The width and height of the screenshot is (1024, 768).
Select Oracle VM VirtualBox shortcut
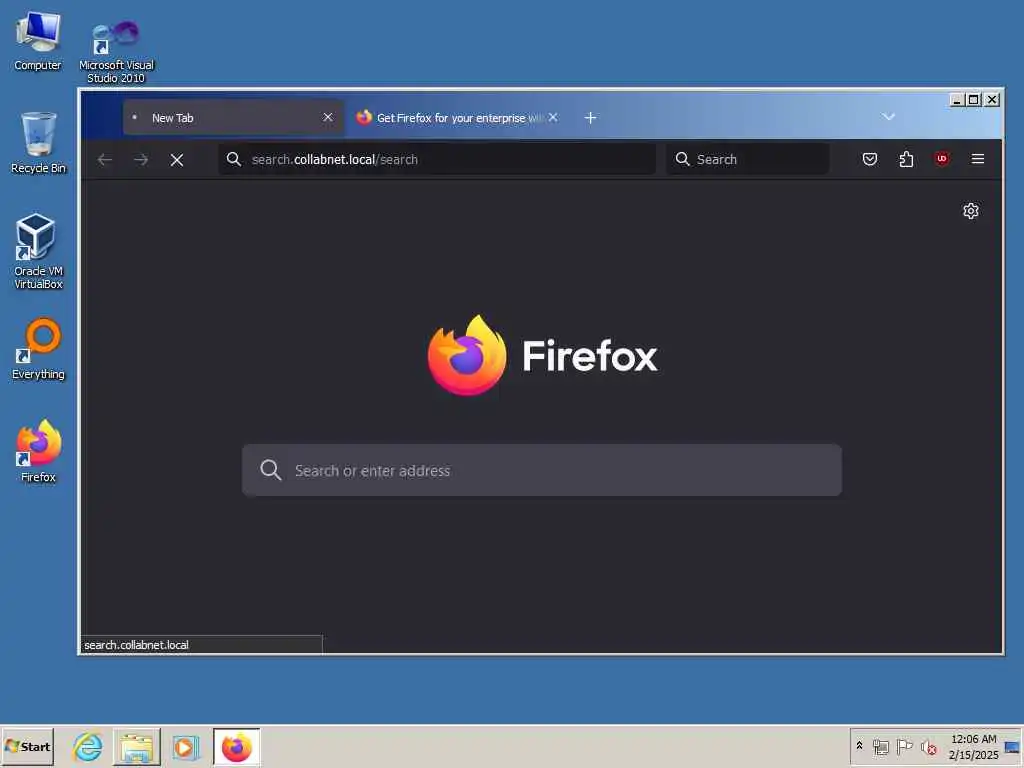click(38, 251)
